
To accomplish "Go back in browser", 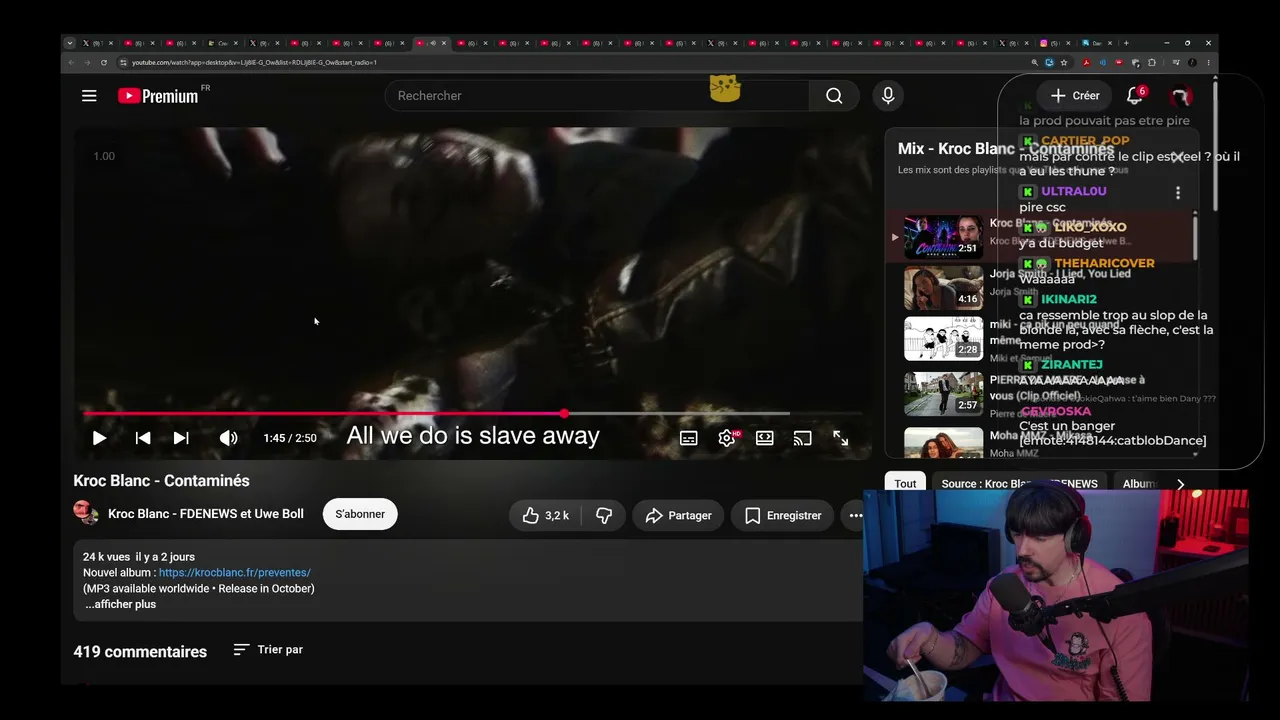I will pos(71,62).
